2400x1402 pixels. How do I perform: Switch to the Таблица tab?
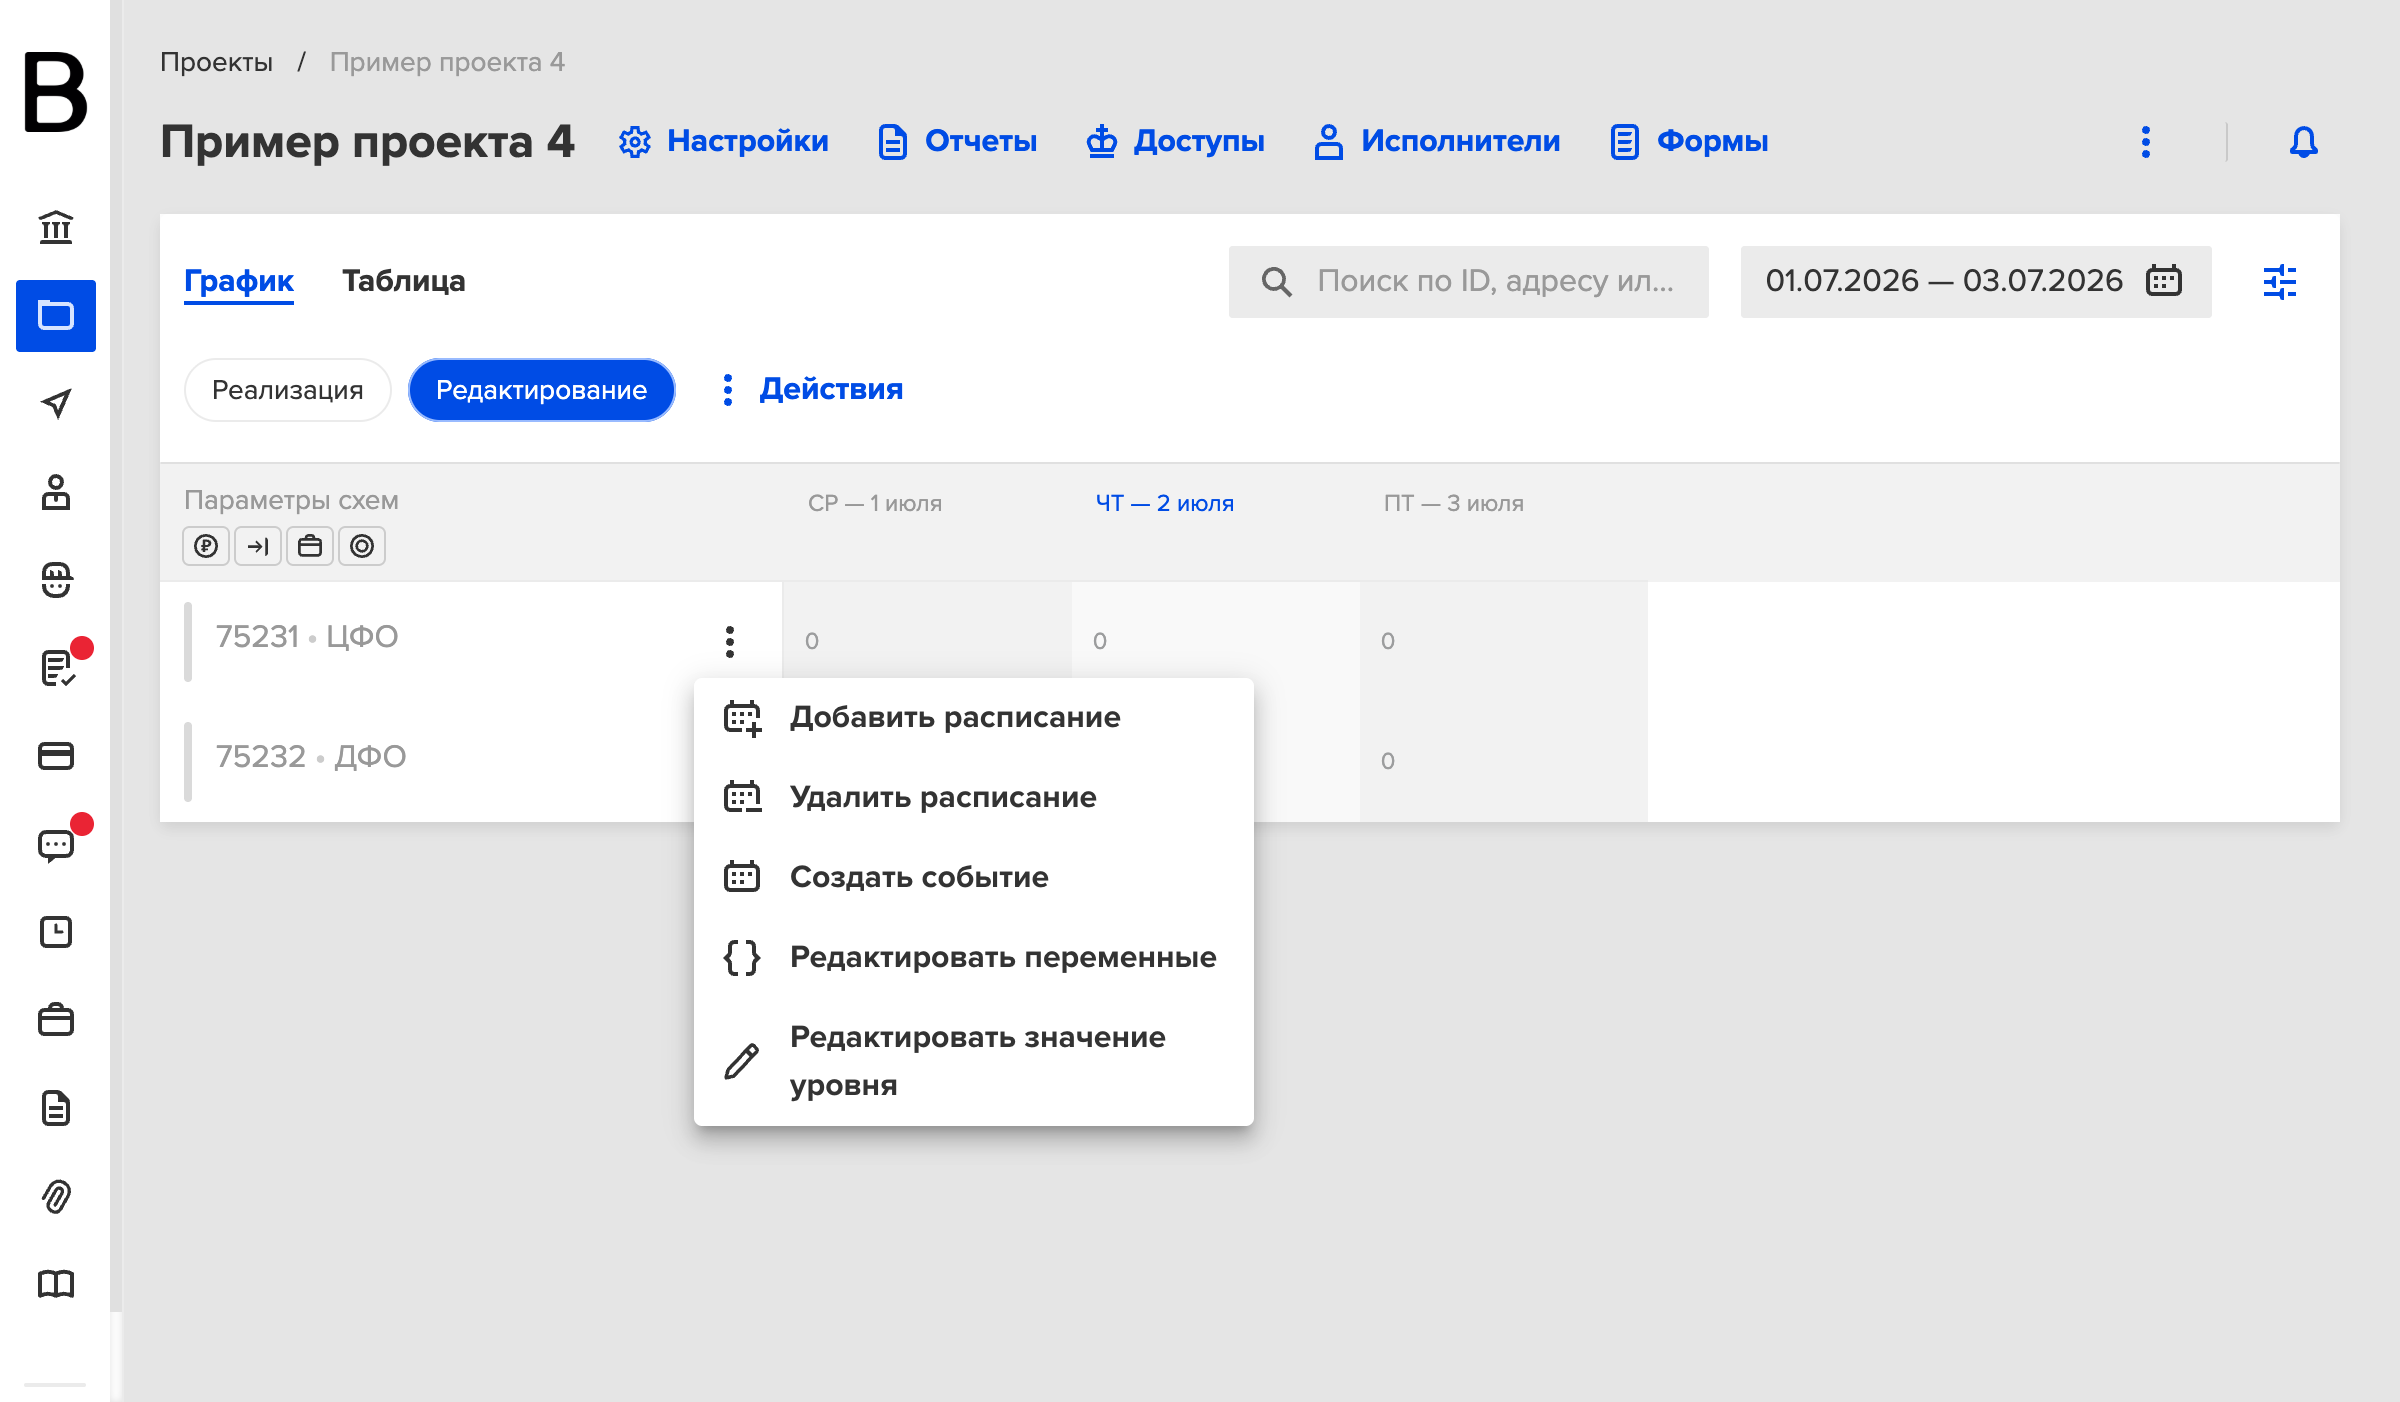pos(404,281)
